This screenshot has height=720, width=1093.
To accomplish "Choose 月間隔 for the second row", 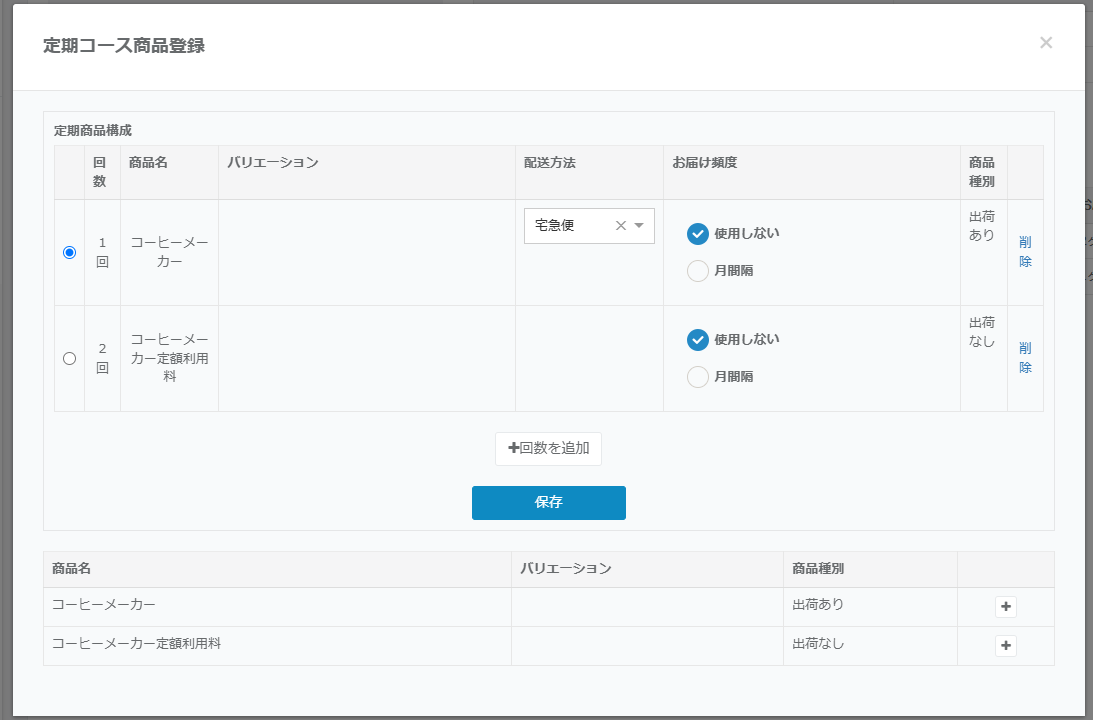I will point(698,377).
